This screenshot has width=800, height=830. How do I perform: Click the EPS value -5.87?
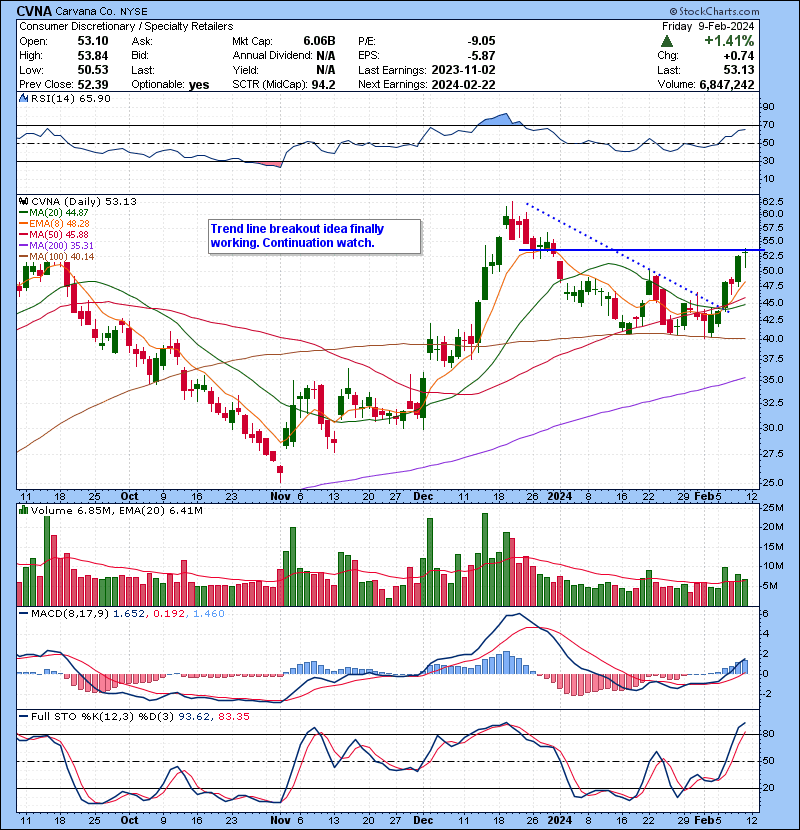pyautogui.click(x=481, y=56)
